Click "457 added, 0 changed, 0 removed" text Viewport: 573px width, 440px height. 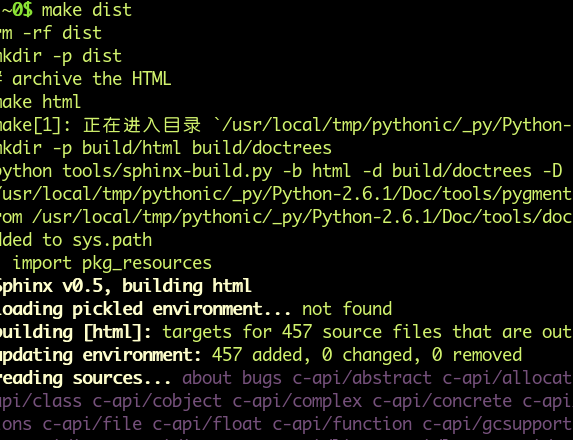(367, 355)
